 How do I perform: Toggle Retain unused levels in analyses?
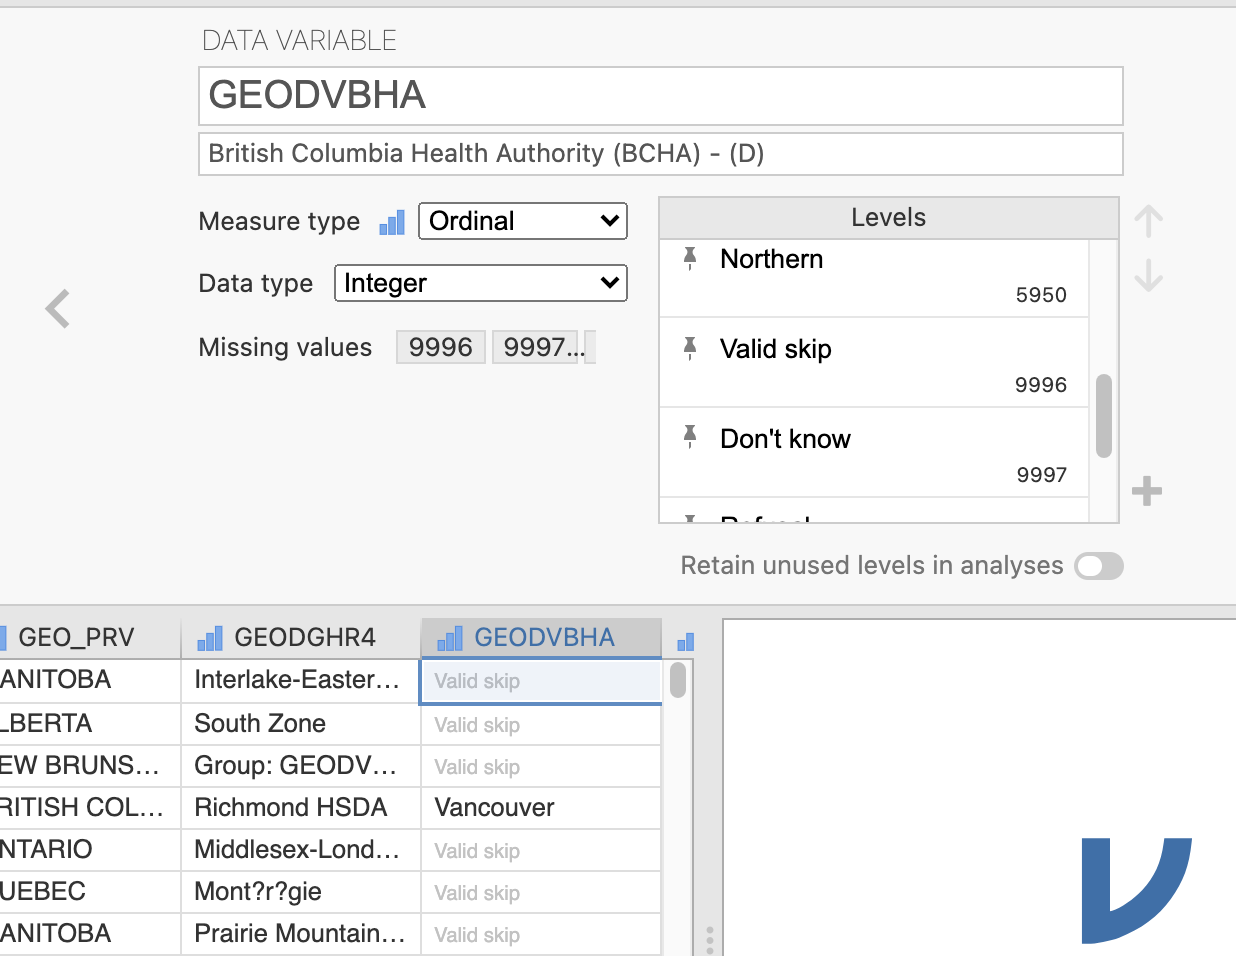pos(1098,566)
